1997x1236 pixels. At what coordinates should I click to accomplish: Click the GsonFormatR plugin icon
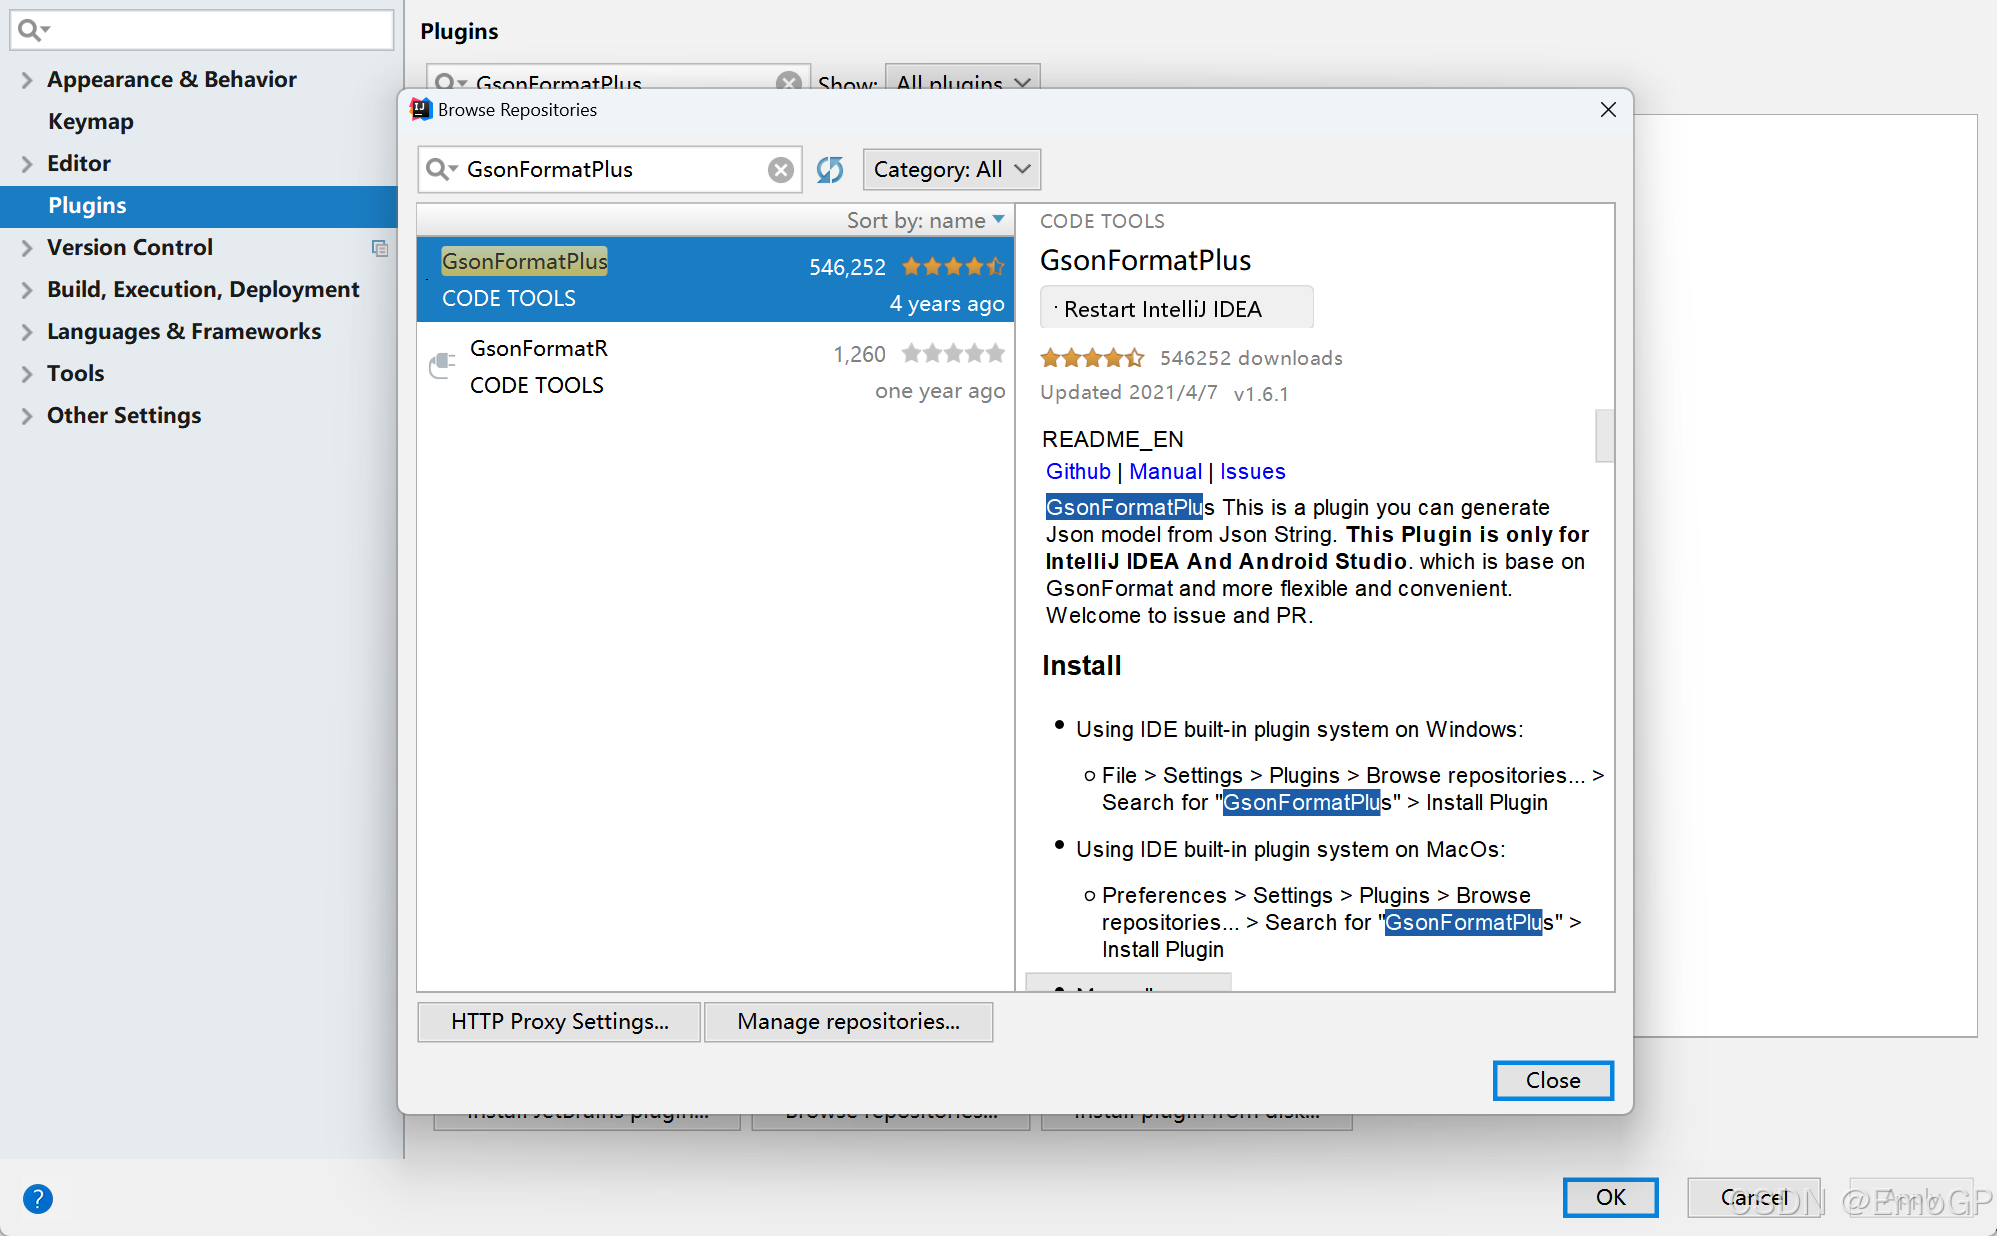pyautogui.click(x=442, y=365)
